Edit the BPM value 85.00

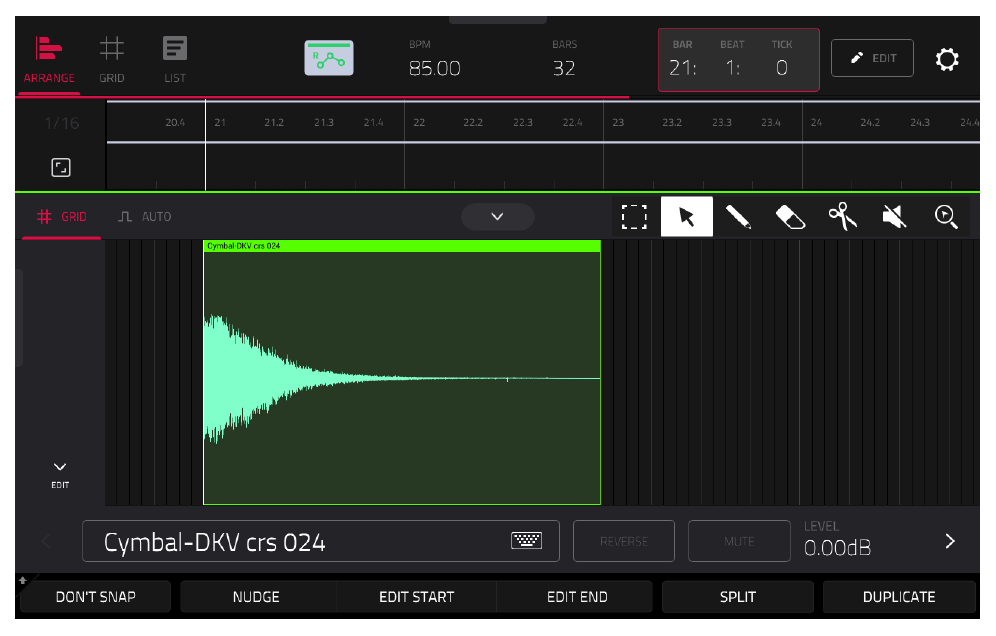tap(434, 68)
